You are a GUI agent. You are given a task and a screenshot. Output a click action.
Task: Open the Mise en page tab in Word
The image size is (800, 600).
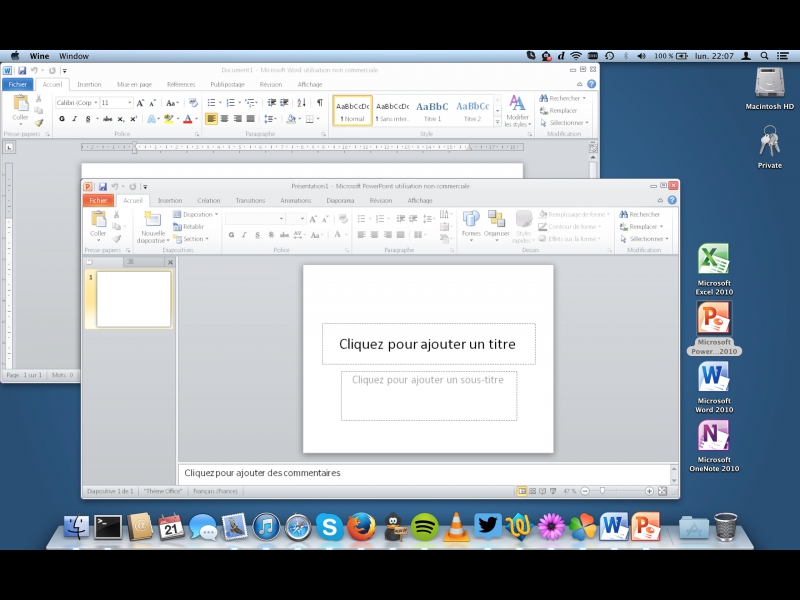tap(134, 85)
